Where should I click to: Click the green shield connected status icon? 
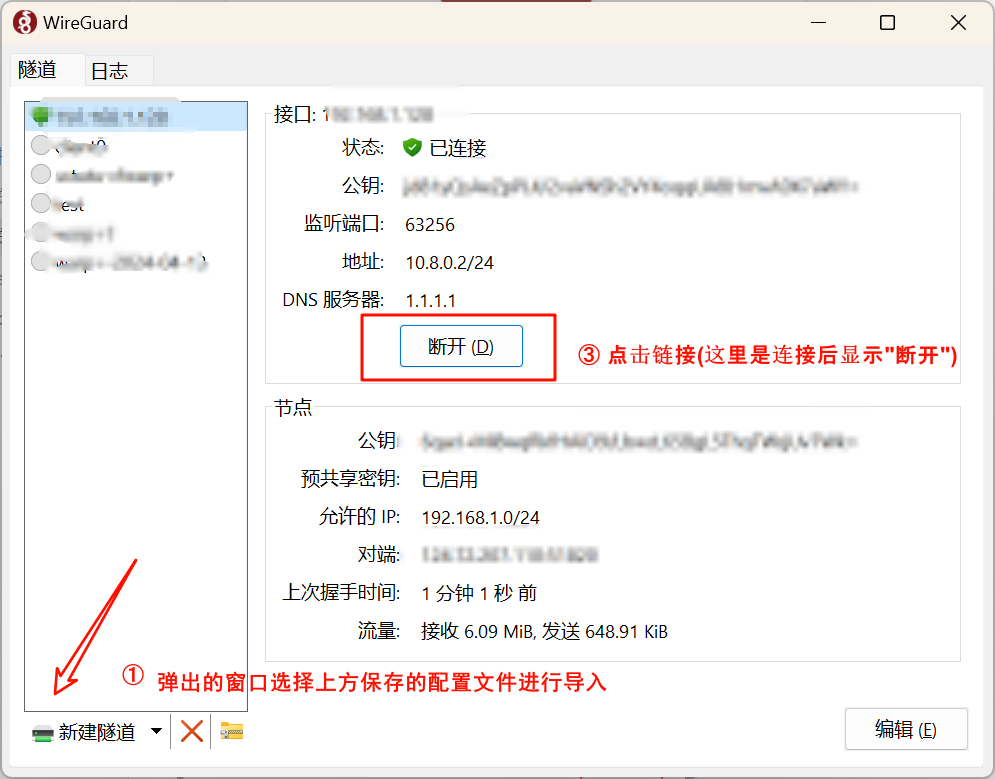coord(412,148)
